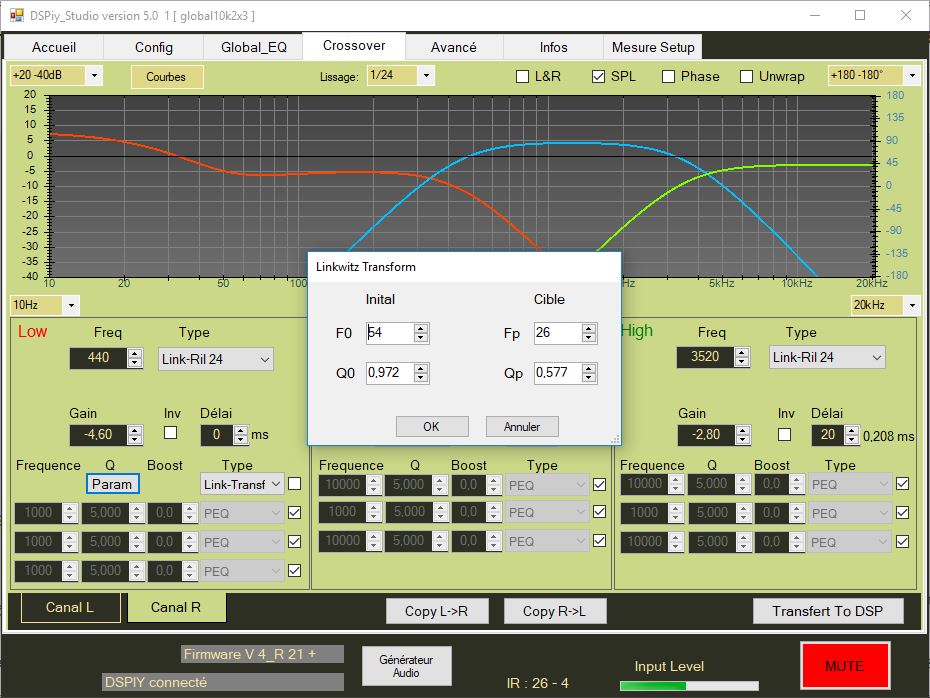Confirm Linkwitz Transform with OK

431,426
